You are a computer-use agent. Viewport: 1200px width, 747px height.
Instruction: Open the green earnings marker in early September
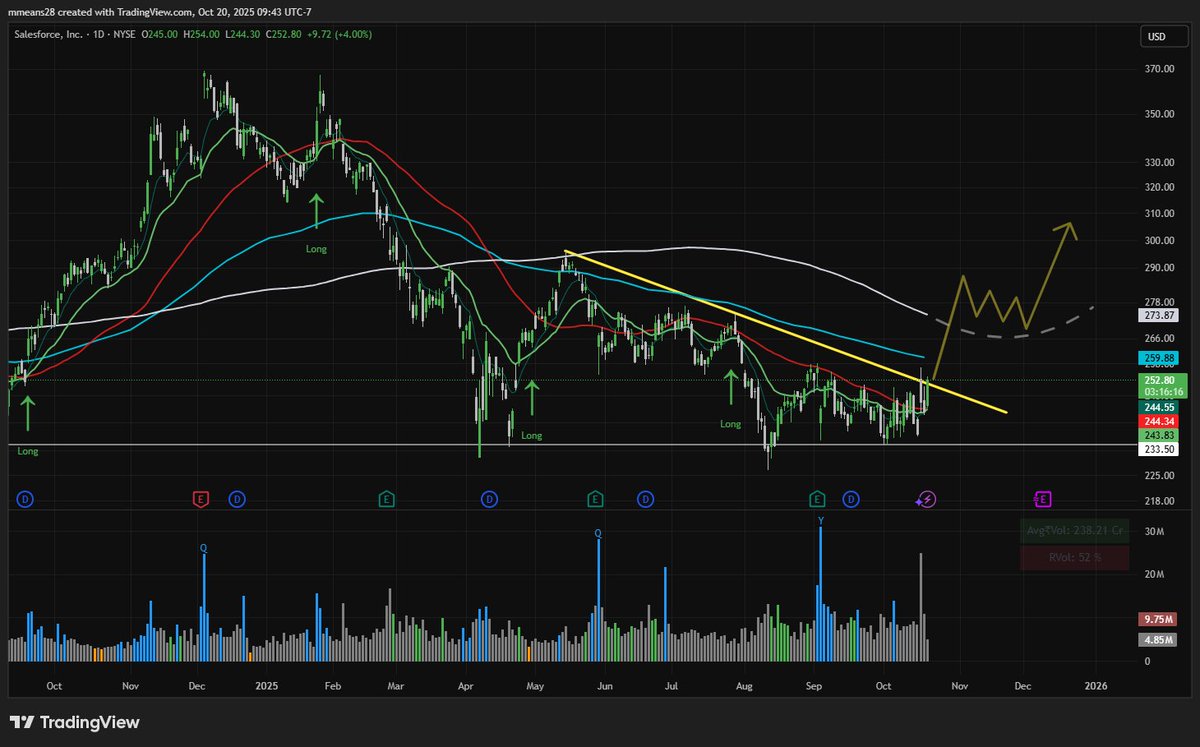(x=817, y=498)
